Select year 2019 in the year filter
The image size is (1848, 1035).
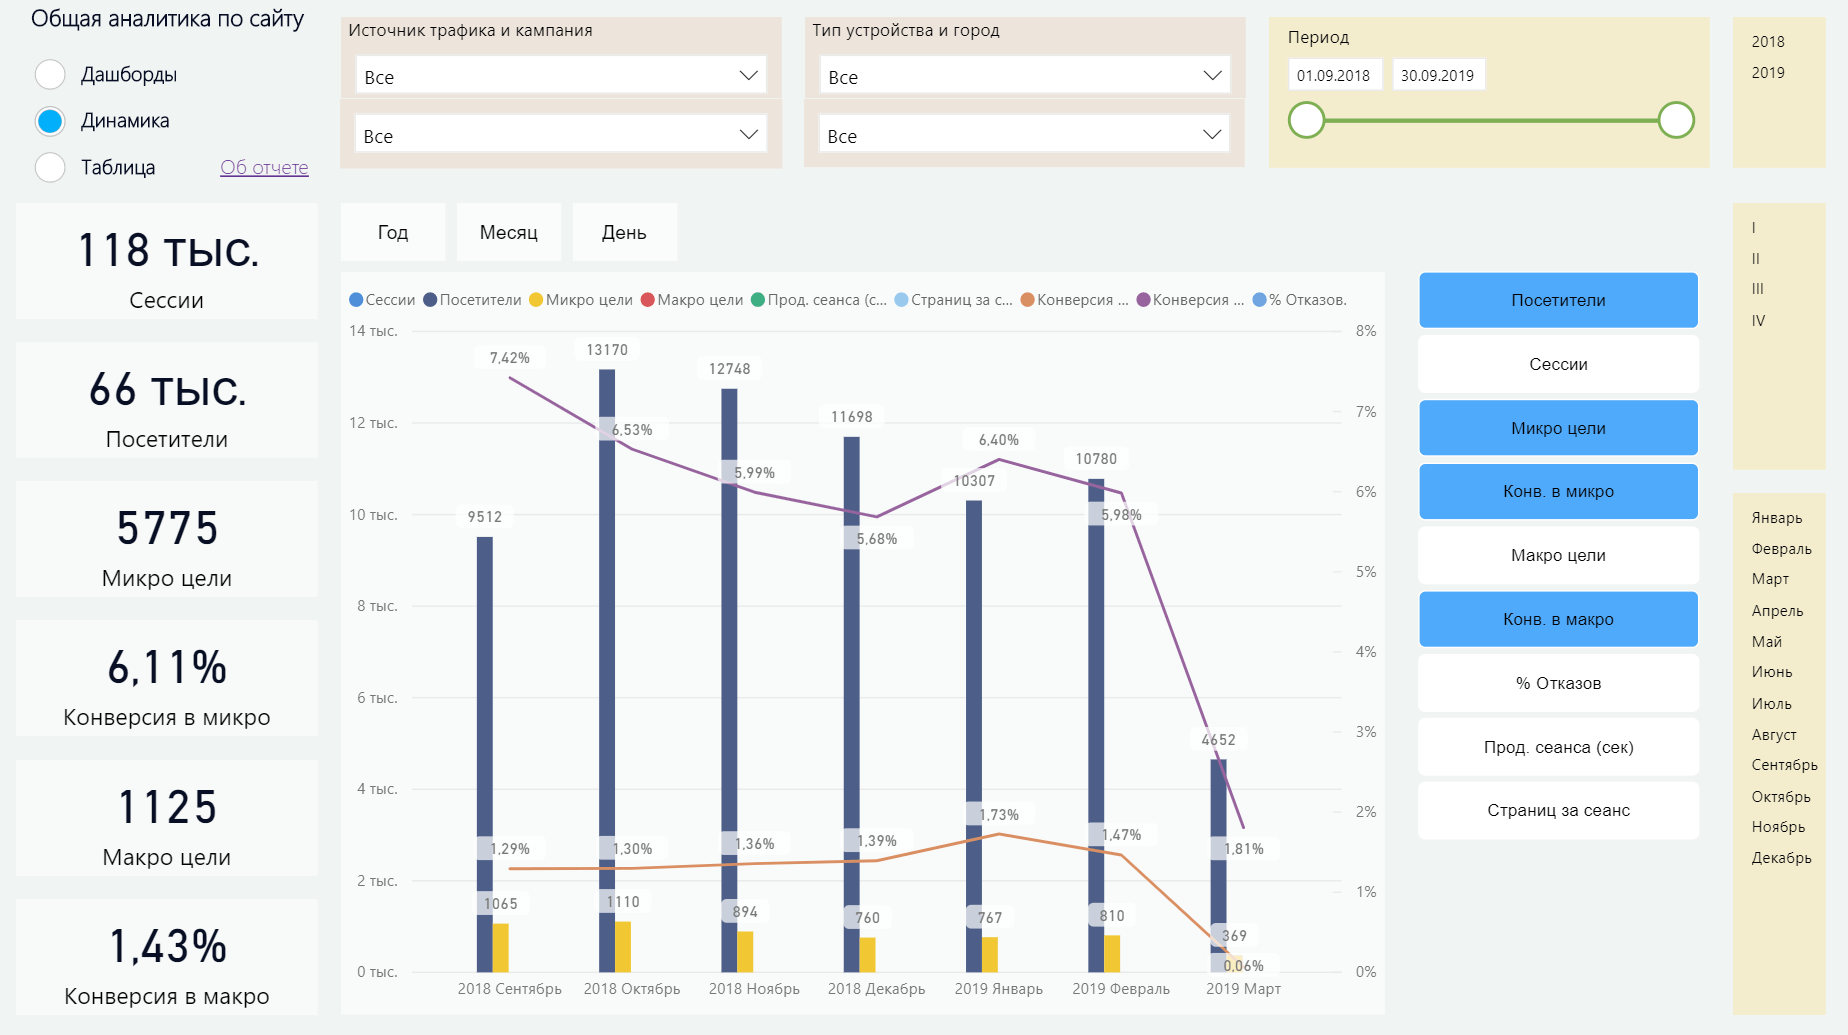tap(1767, 73)
